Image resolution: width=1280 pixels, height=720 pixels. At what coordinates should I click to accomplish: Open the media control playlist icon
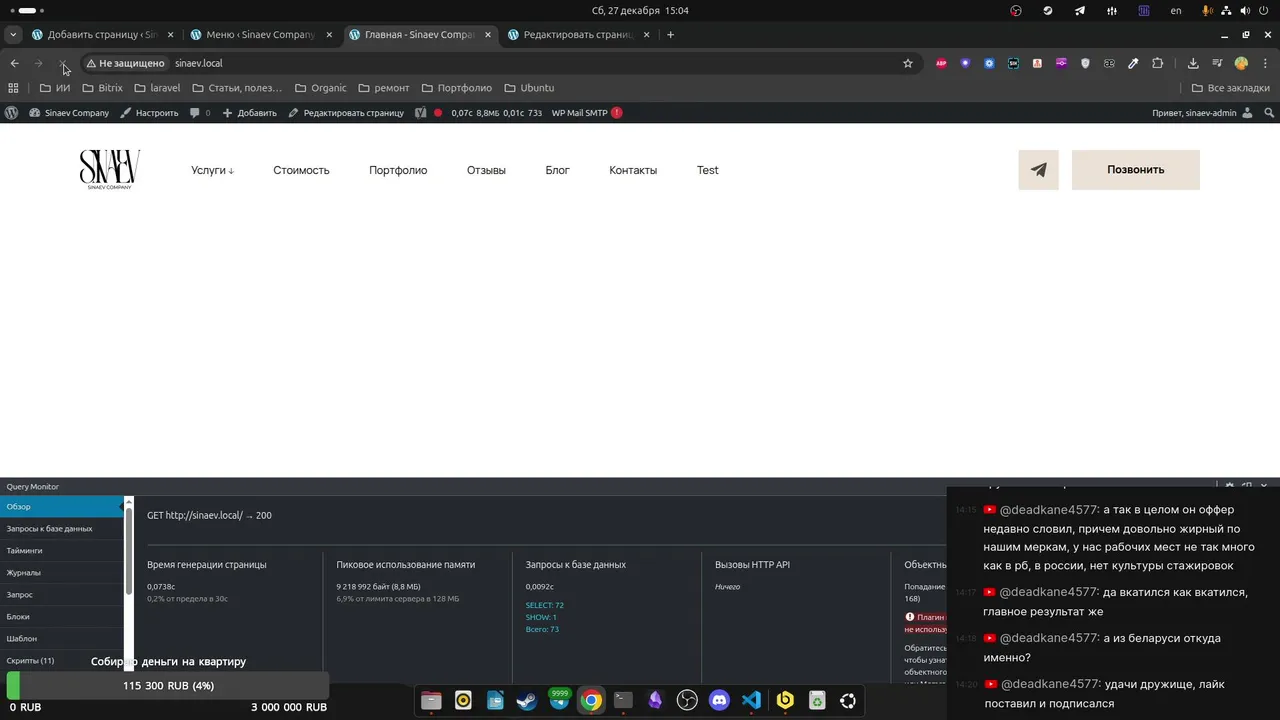click(x=1217, y=63)
